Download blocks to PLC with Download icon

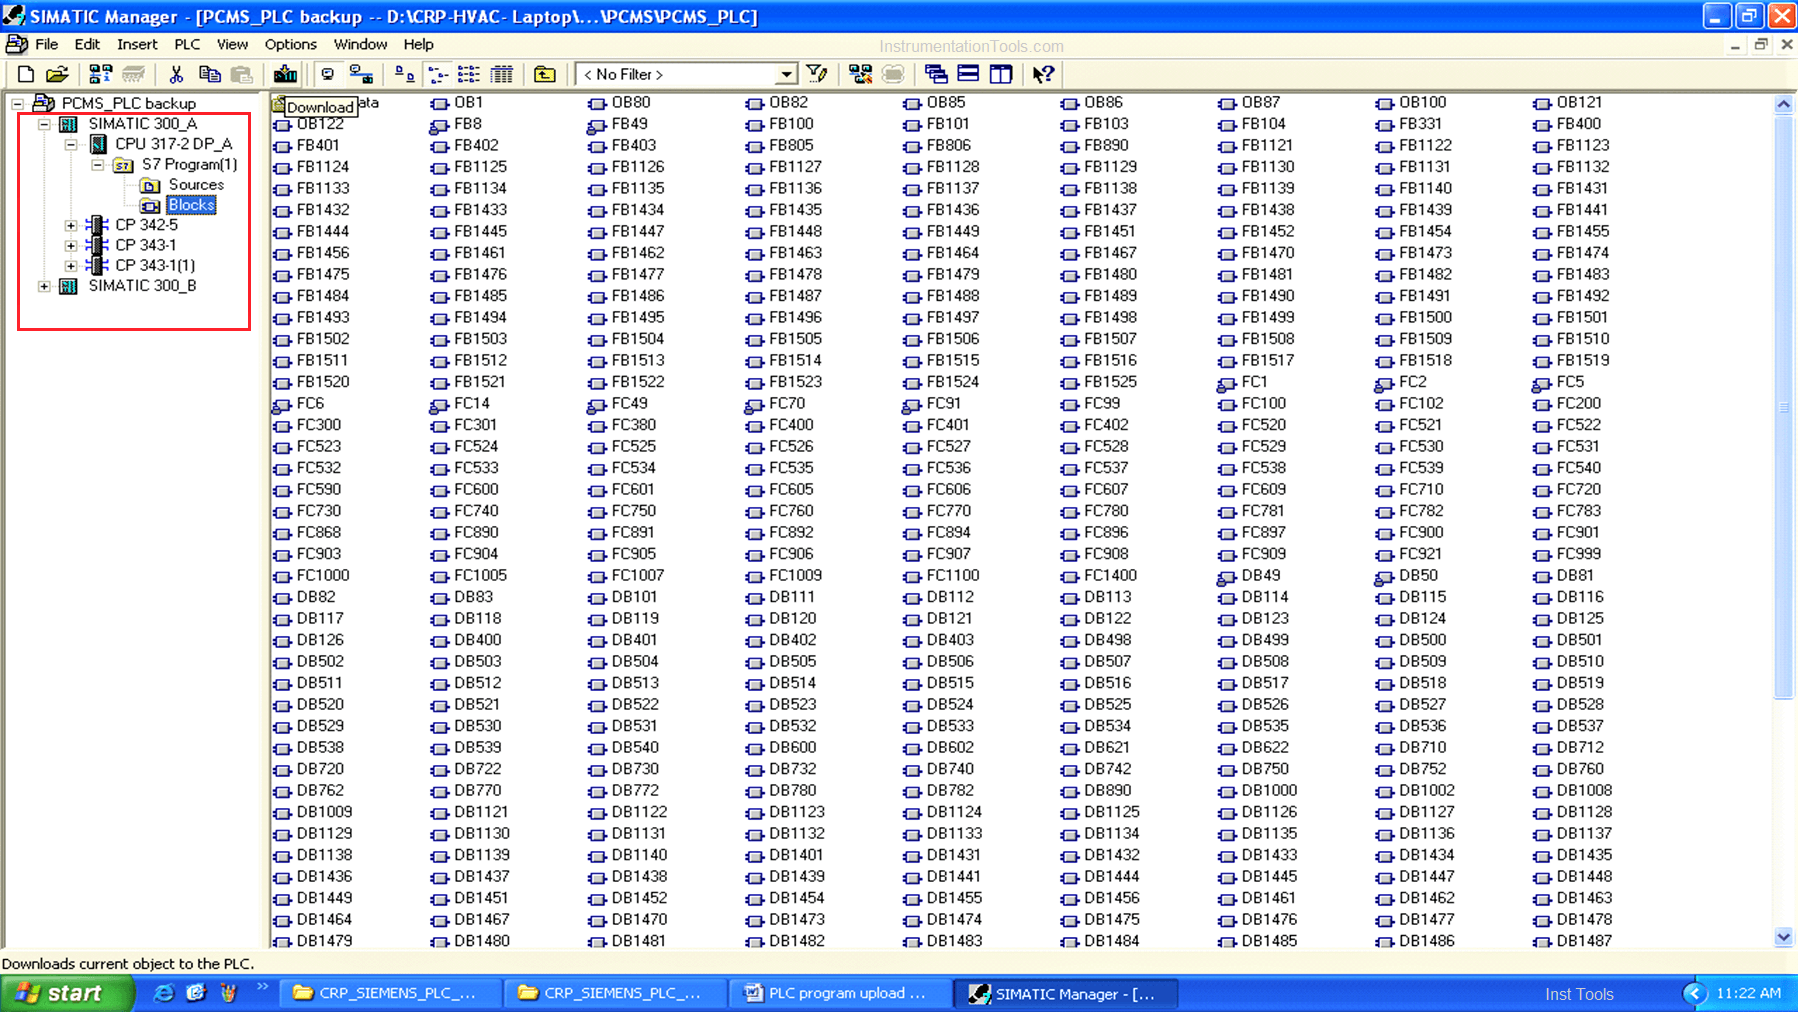click(x=285, y=74)
